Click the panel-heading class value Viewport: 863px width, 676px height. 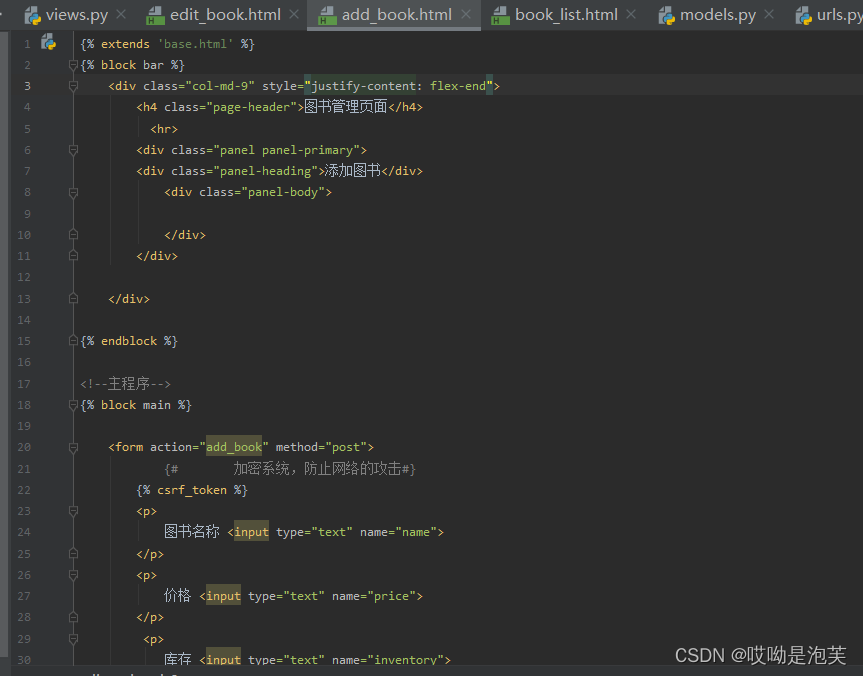265,171
